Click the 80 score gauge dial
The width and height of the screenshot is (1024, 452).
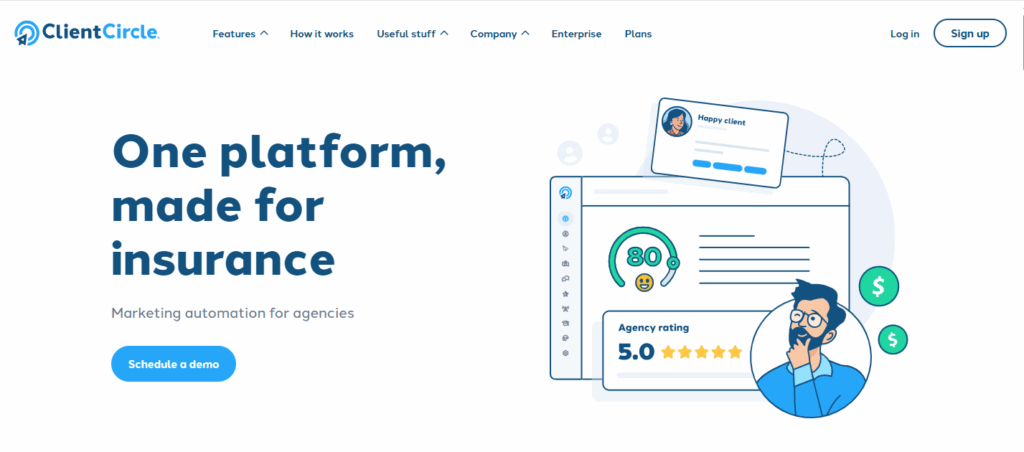click(x=643, y=256)
